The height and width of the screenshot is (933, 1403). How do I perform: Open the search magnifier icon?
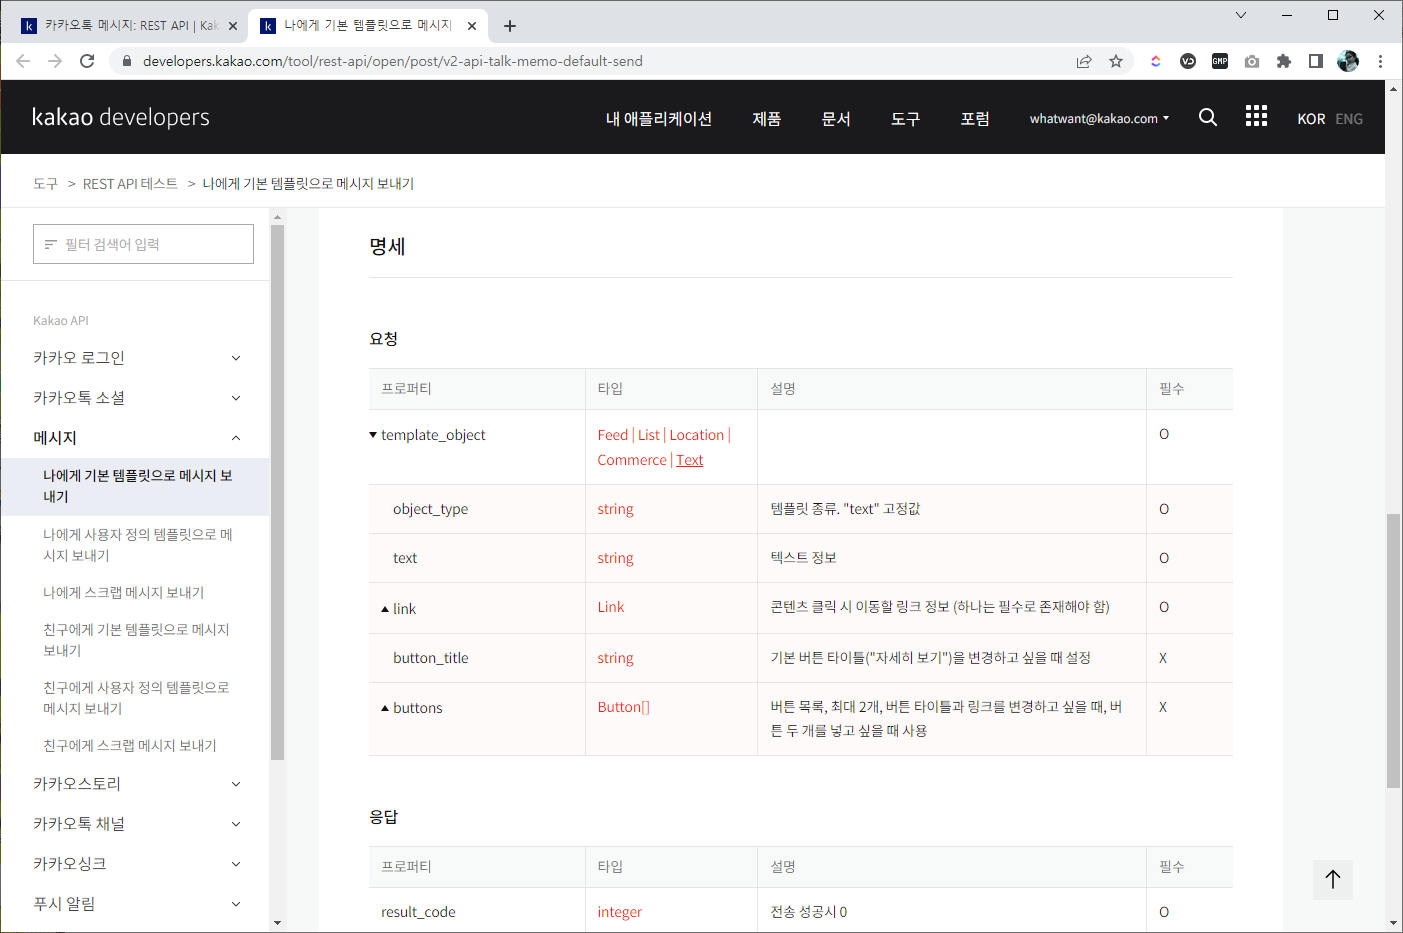point(1208,117)
